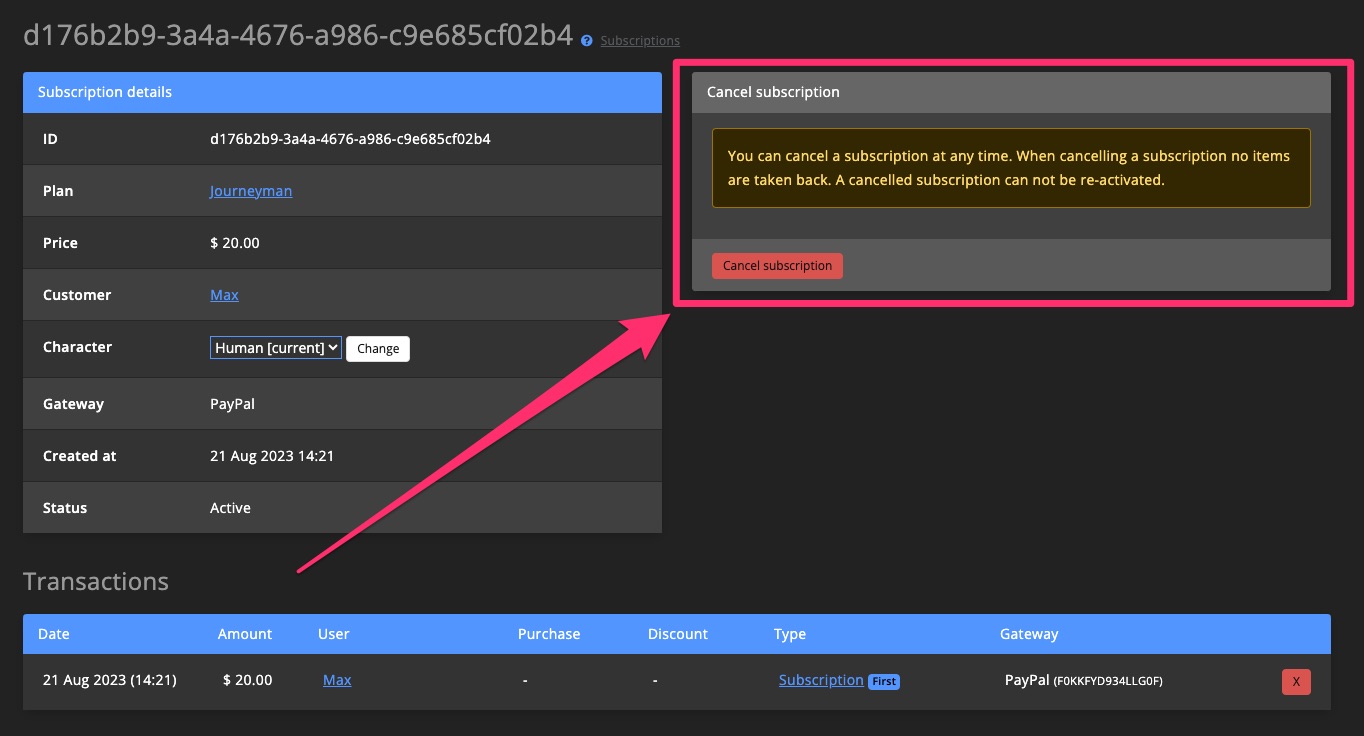1364x736 pixels.
Task: Click the help question mark icon beside the title
Action: [x=586, y=40]
